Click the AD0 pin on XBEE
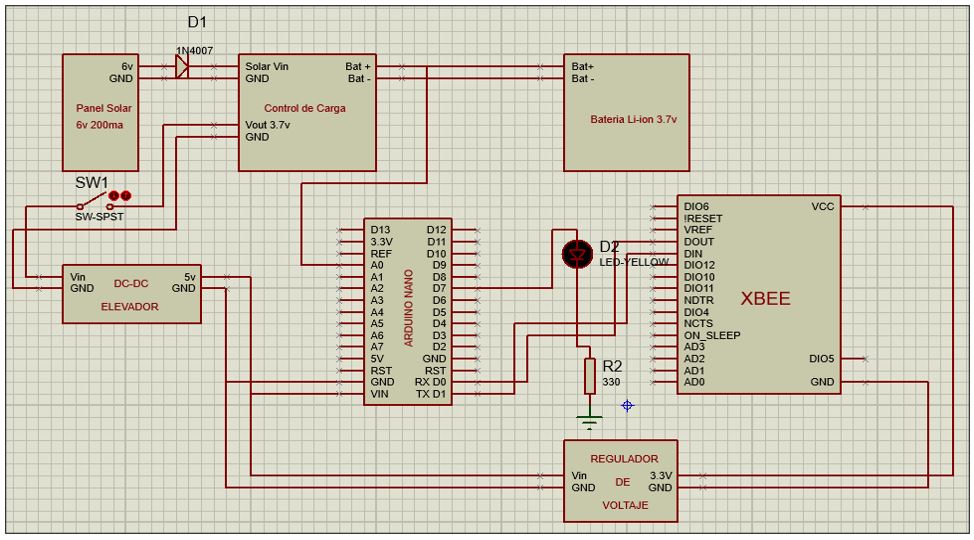Viewport: 974px width, 540px height. tap(694, 382)
